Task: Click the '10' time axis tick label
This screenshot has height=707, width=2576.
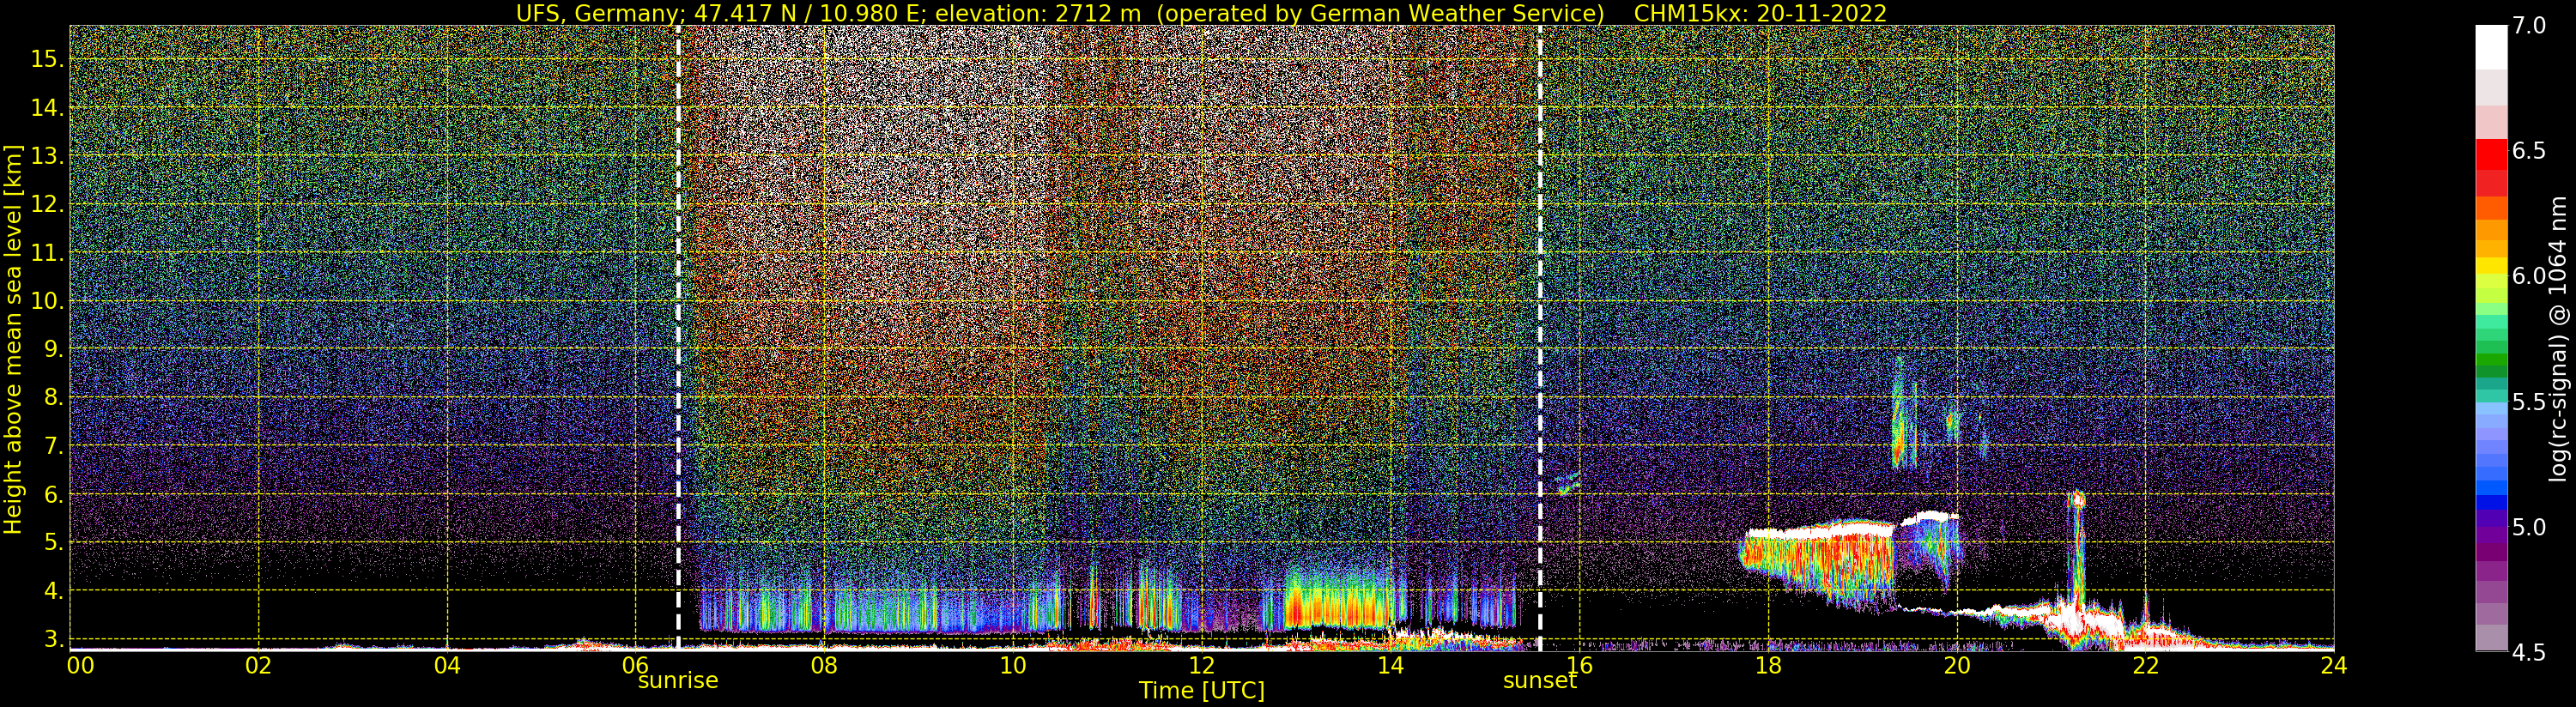Action: coord(1013,665)
